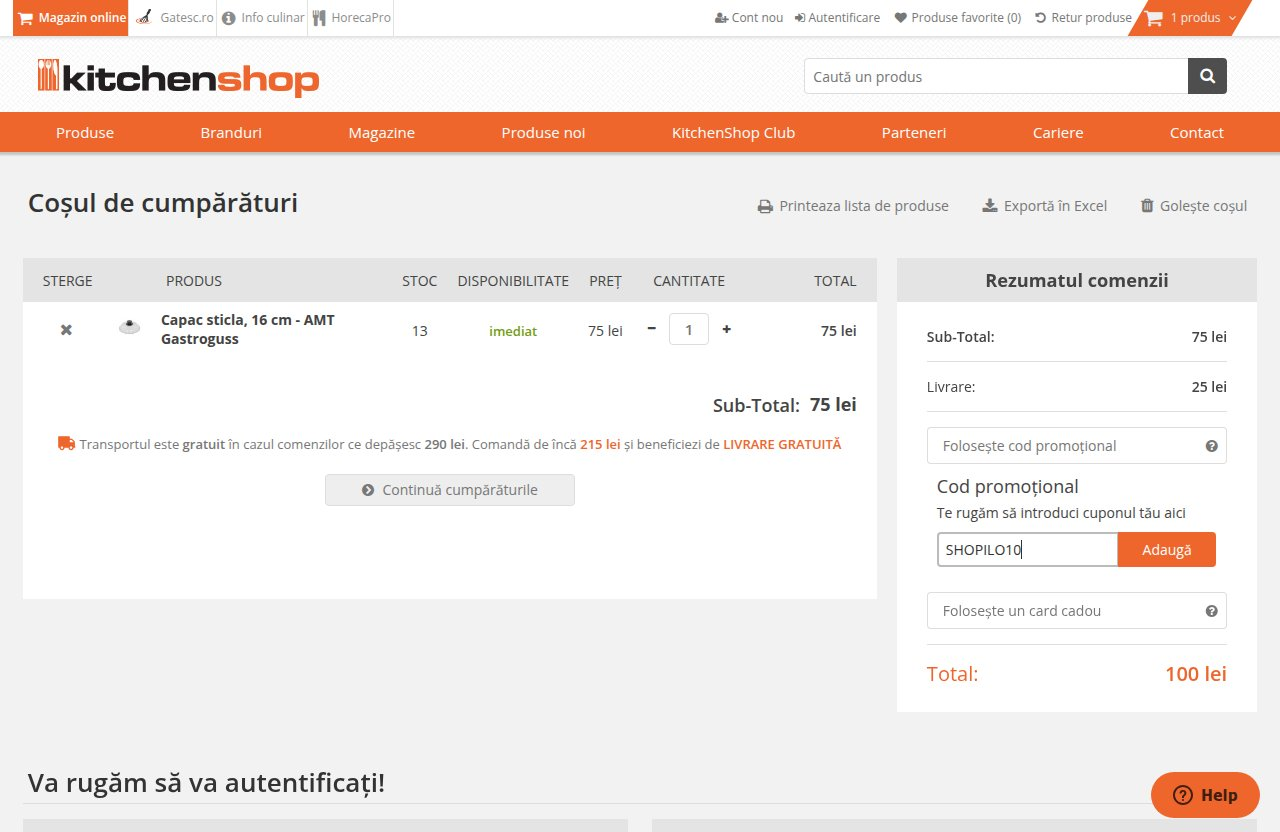Screen dimensions: 1280x832
Task: Open the shopping cart 1 produs dropdown
Action: [1190, 18]
